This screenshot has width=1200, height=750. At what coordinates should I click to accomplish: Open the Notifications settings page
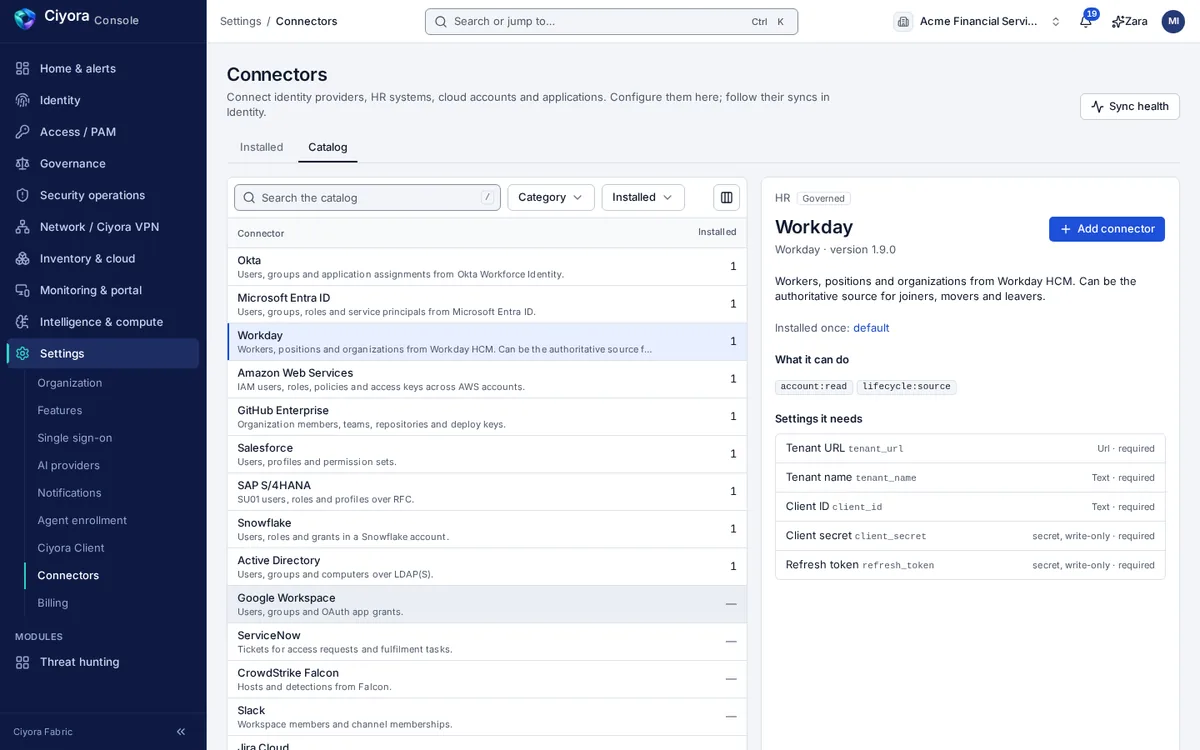[x=70, y=493]
